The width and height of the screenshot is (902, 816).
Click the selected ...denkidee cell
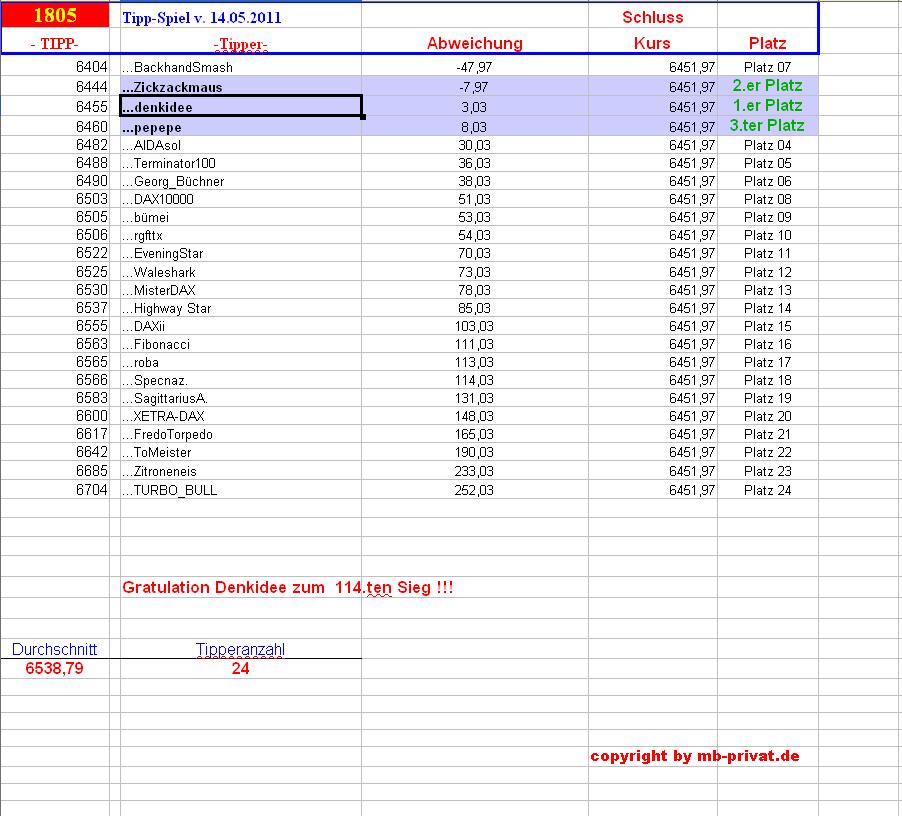point(241,107)
